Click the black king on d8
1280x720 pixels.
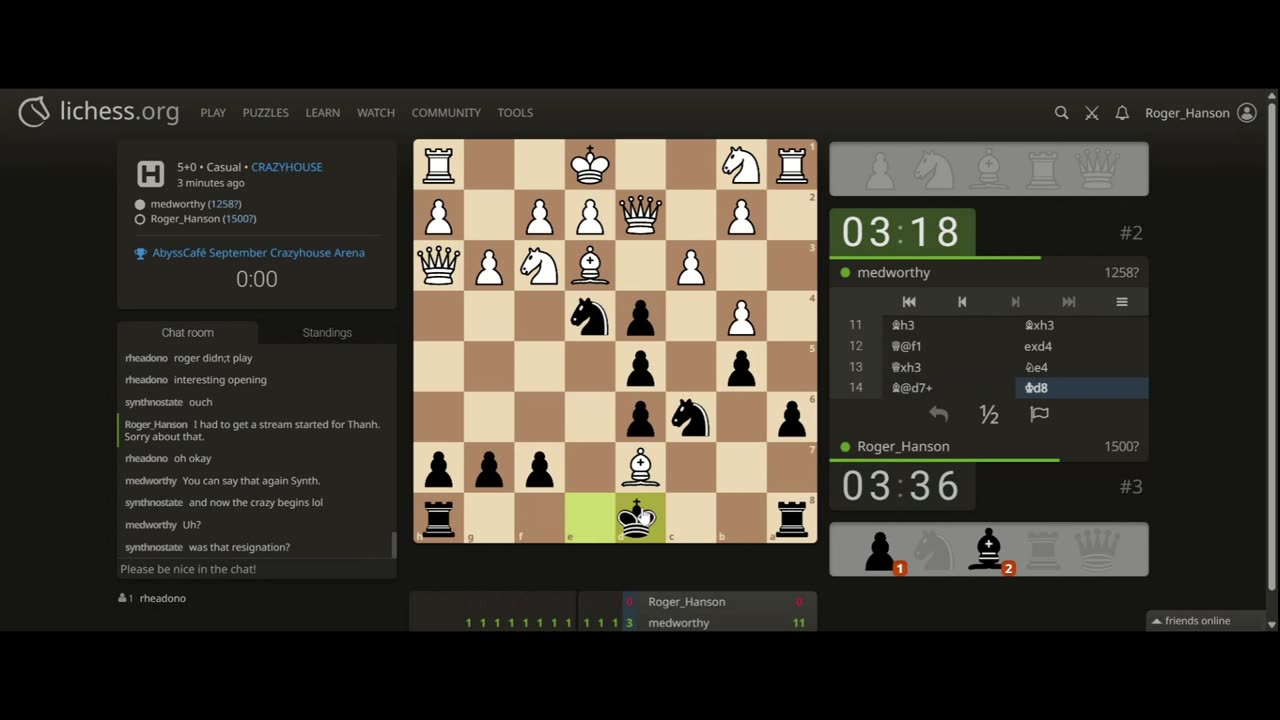pyautogui.click(x=640, y=518)
